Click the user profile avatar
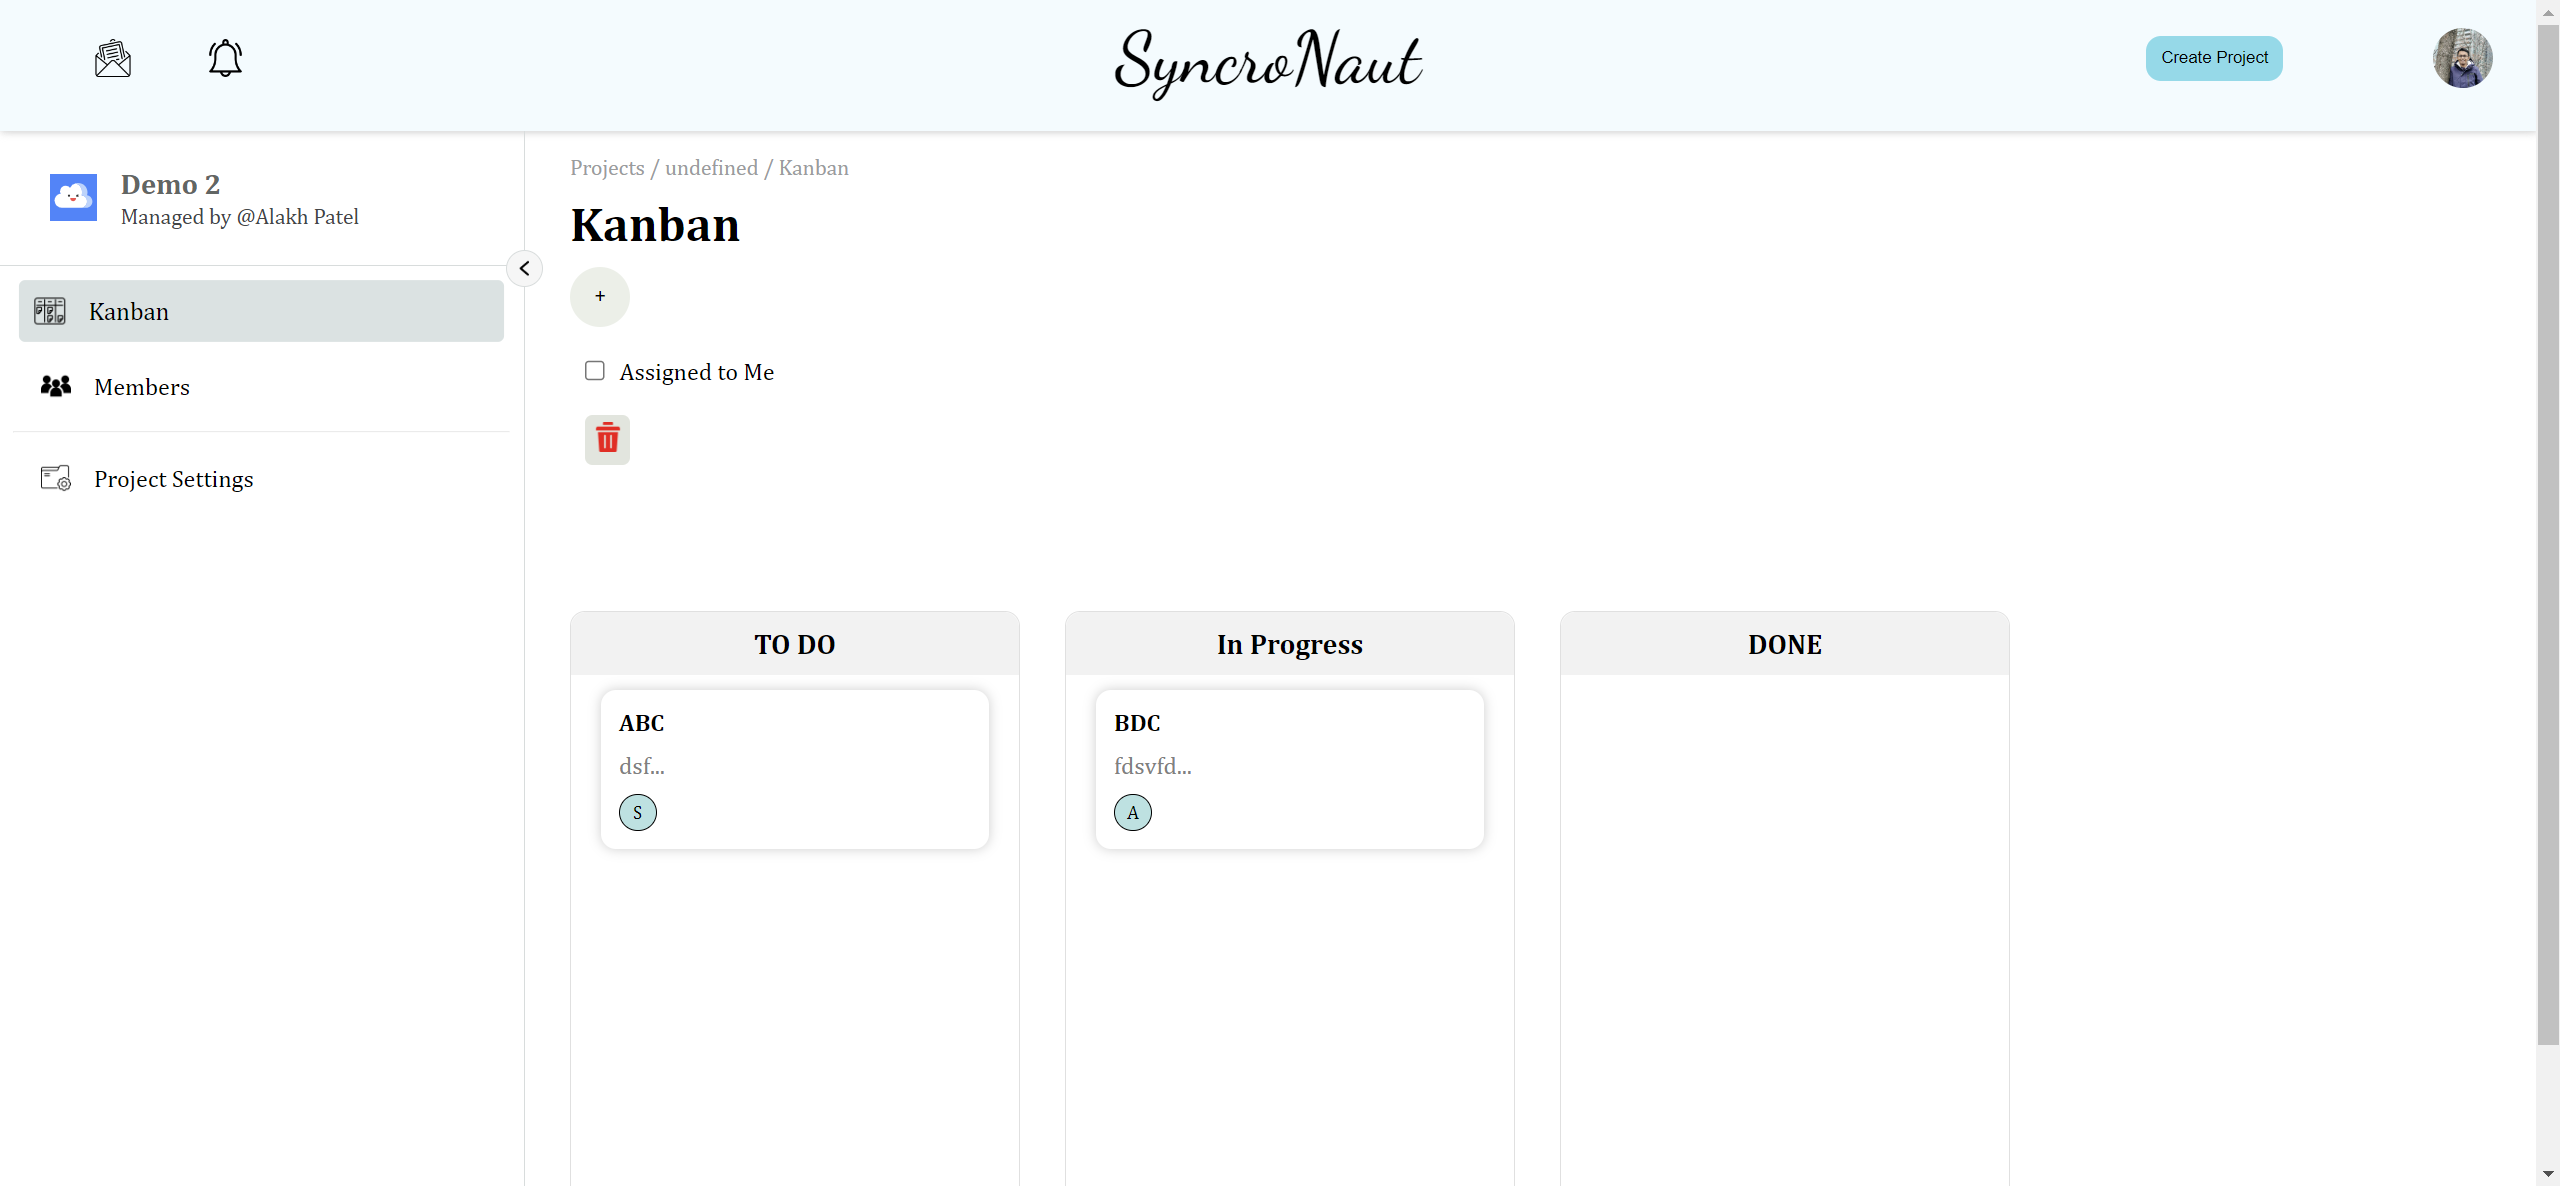Screen dimensions: 2560x1186 click(2461, 58)
